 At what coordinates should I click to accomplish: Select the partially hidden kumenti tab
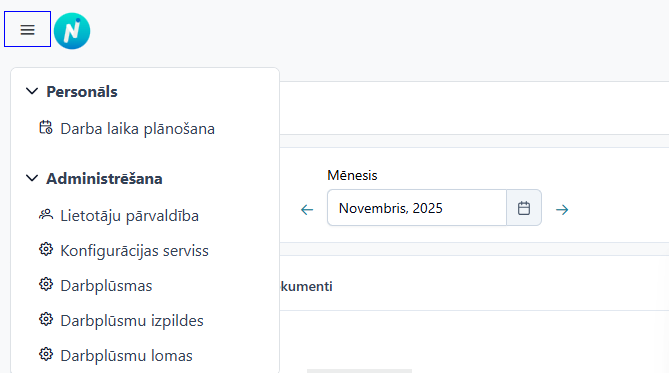pos(306,286)
